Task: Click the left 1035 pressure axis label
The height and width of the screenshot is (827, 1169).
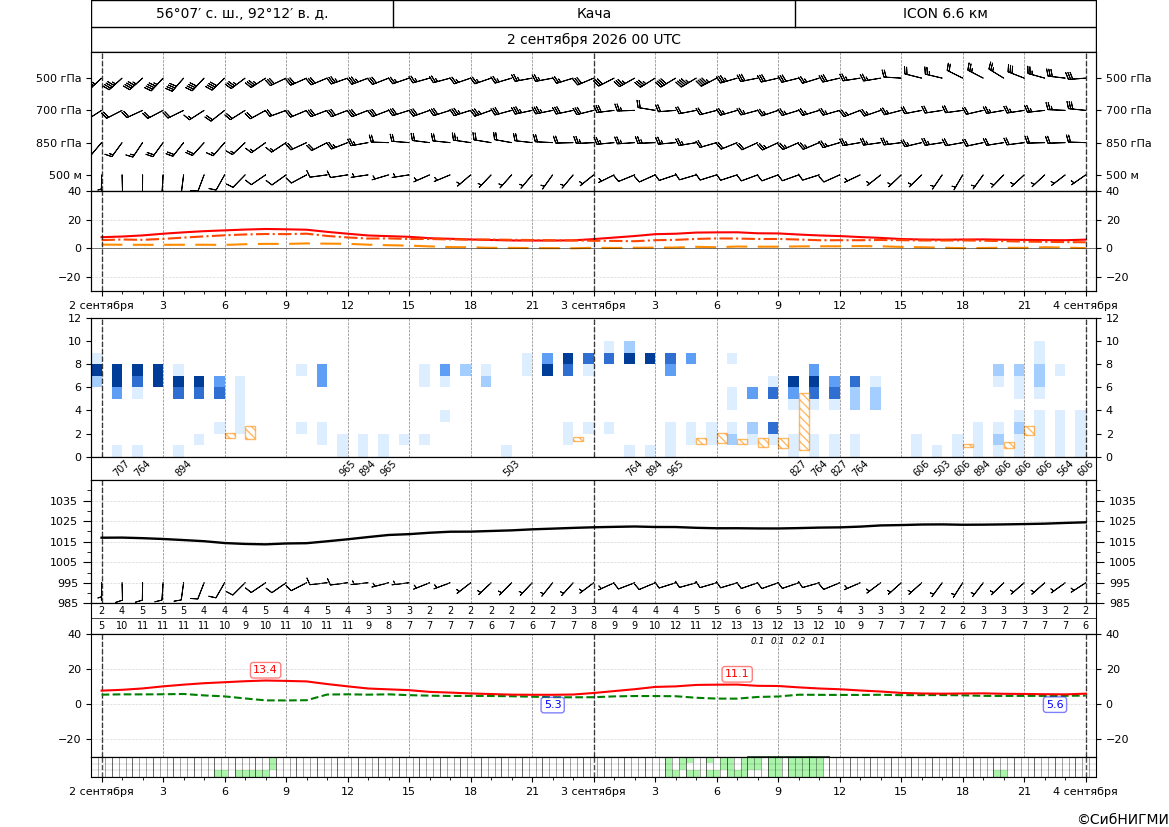Action: [x=60, y=501]
